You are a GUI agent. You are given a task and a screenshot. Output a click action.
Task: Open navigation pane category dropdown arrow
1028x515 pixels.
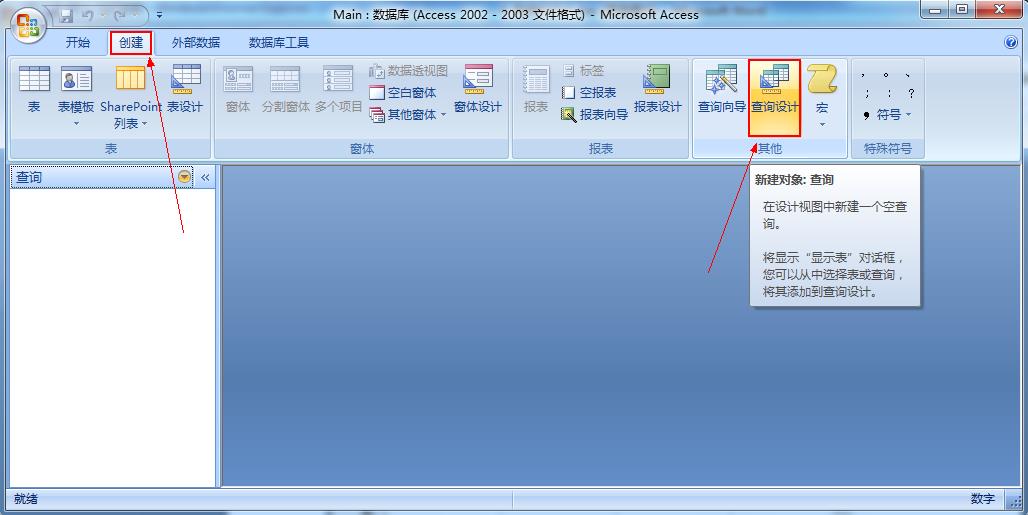pyautogui.click(x=185, y=177)
